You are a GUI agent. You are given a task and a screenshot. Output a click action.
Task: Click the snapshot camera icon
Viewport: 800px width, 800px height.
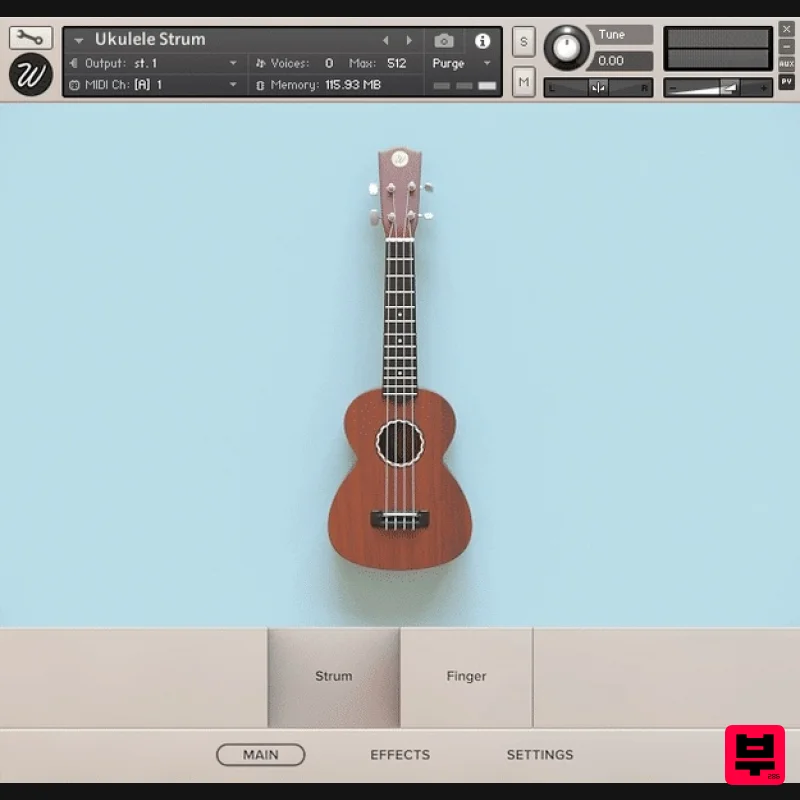point(445,41)
